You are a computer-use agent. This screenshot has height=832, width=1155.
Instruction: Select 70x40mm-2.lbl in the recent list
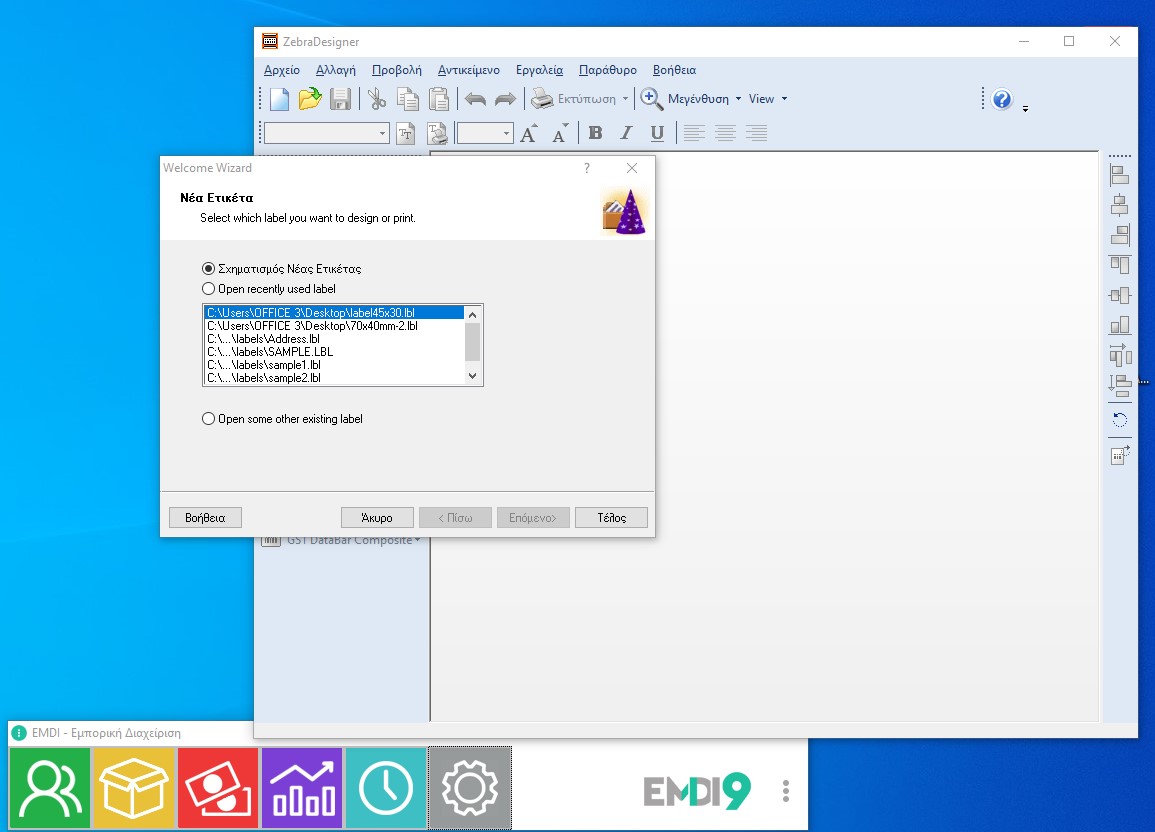pos(334,325)
